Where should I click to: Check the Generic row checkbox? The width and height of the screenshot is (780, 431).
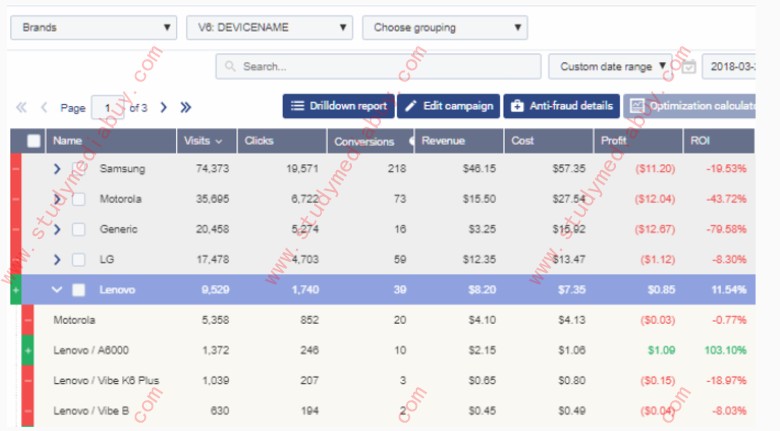(79, 229)
